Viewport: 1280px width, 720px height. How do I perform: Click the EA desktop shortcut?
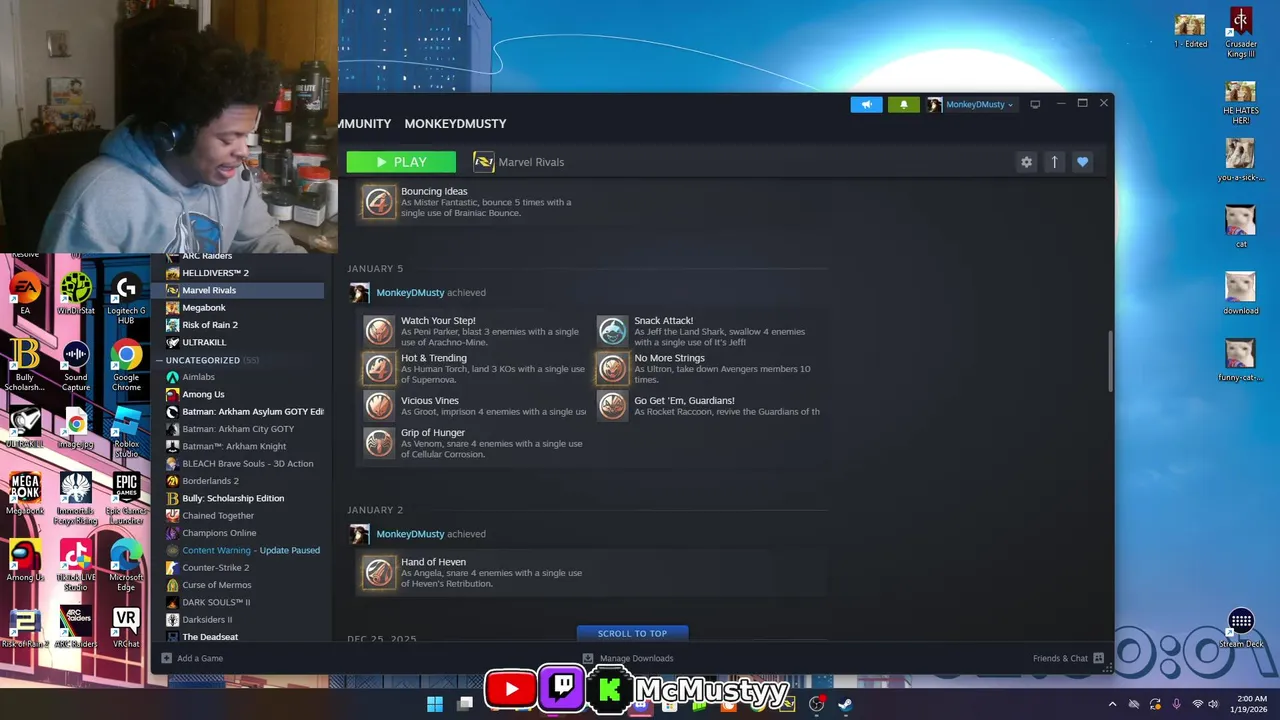point(25,295)
